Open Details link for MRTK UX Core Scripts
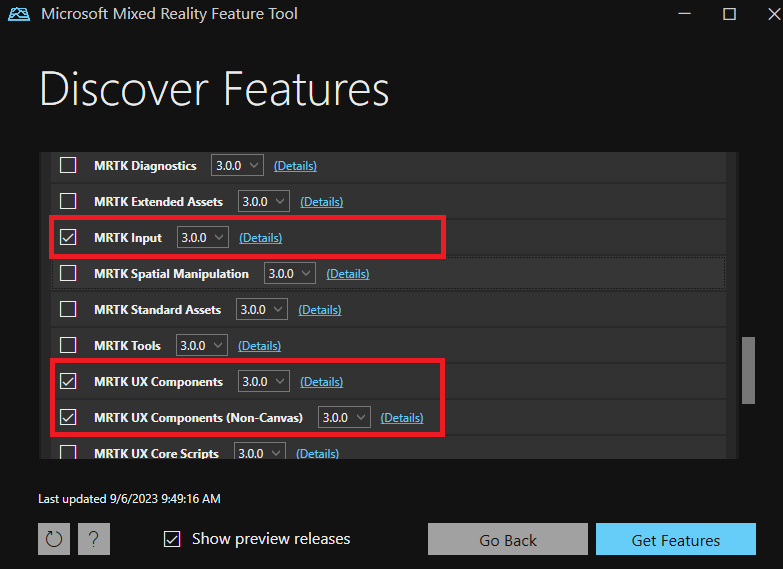Image resolution: width=783 pixels, height=569 pixels. tap(318, 453)
